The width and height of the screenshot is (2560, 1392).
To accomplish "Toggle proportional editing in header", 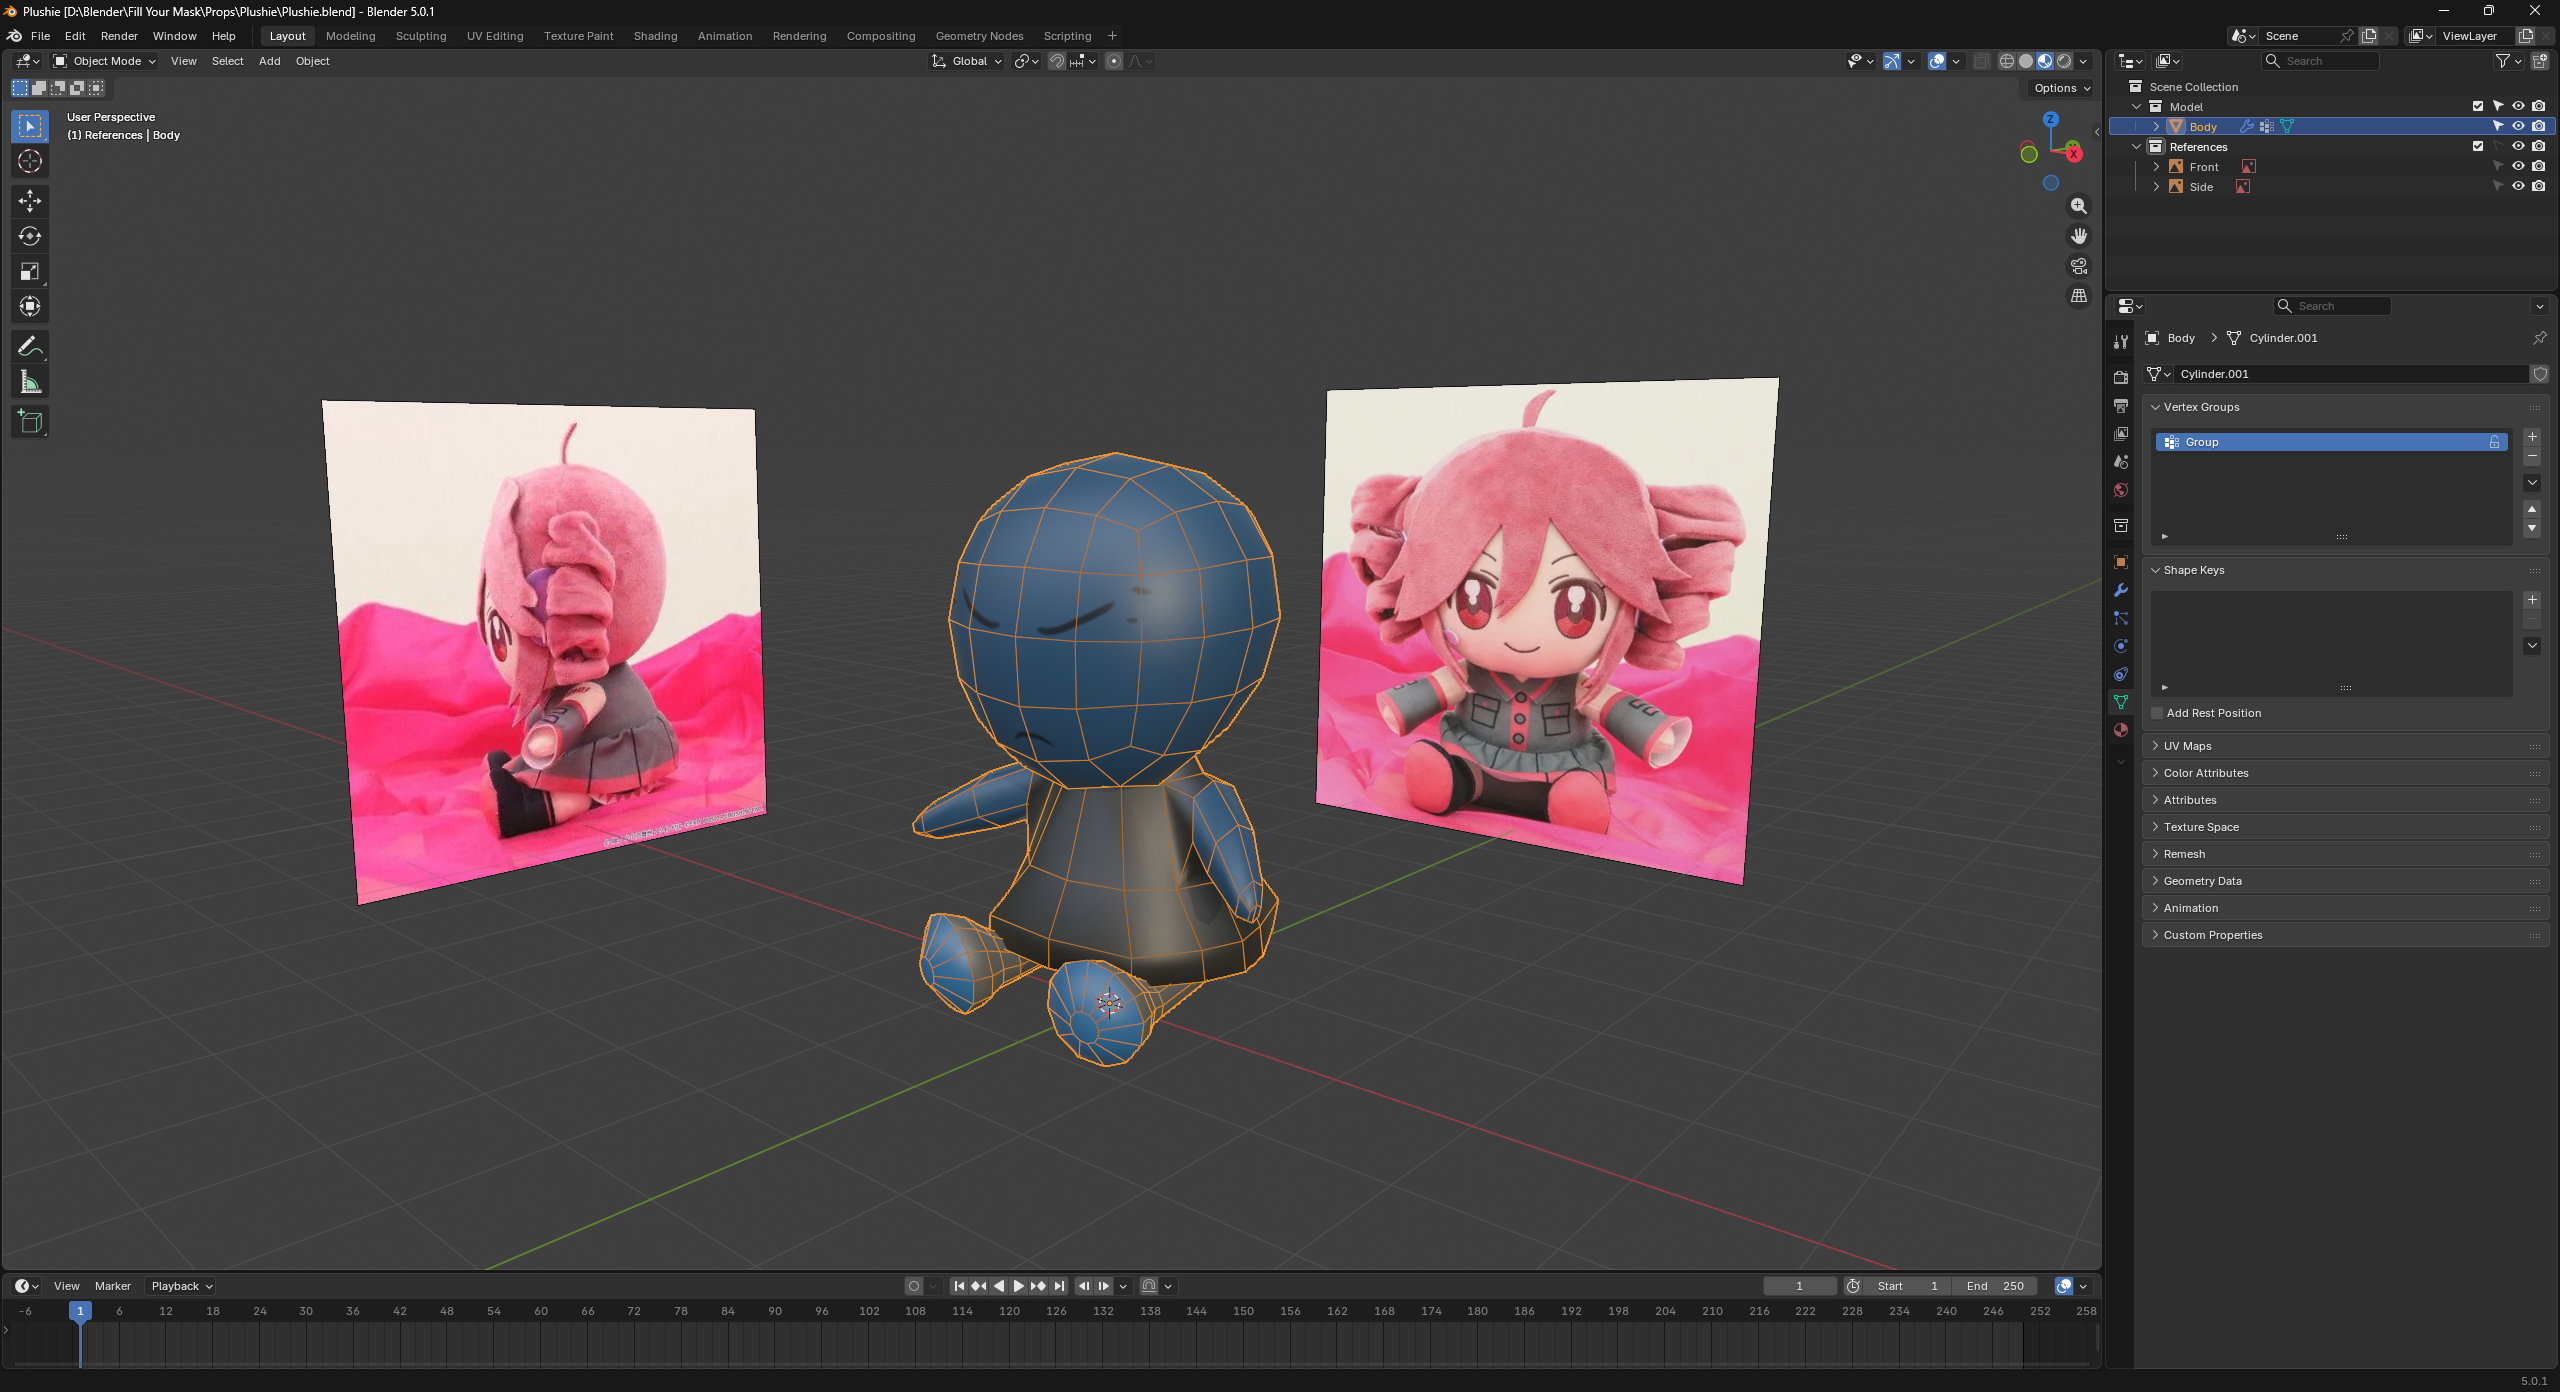I will coord(1114,61).
